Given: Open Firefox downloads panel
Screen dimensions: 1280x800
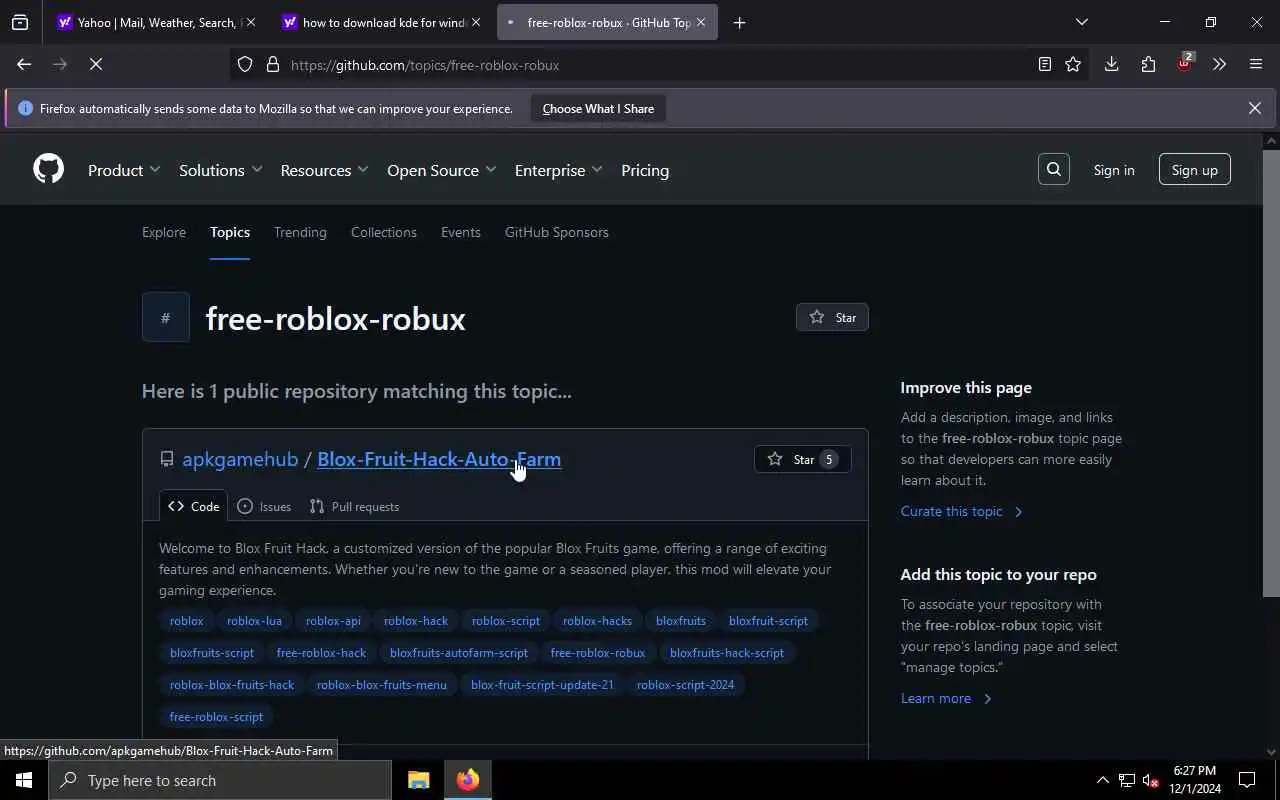Looking at the screenshot, I should (1111, 64).
